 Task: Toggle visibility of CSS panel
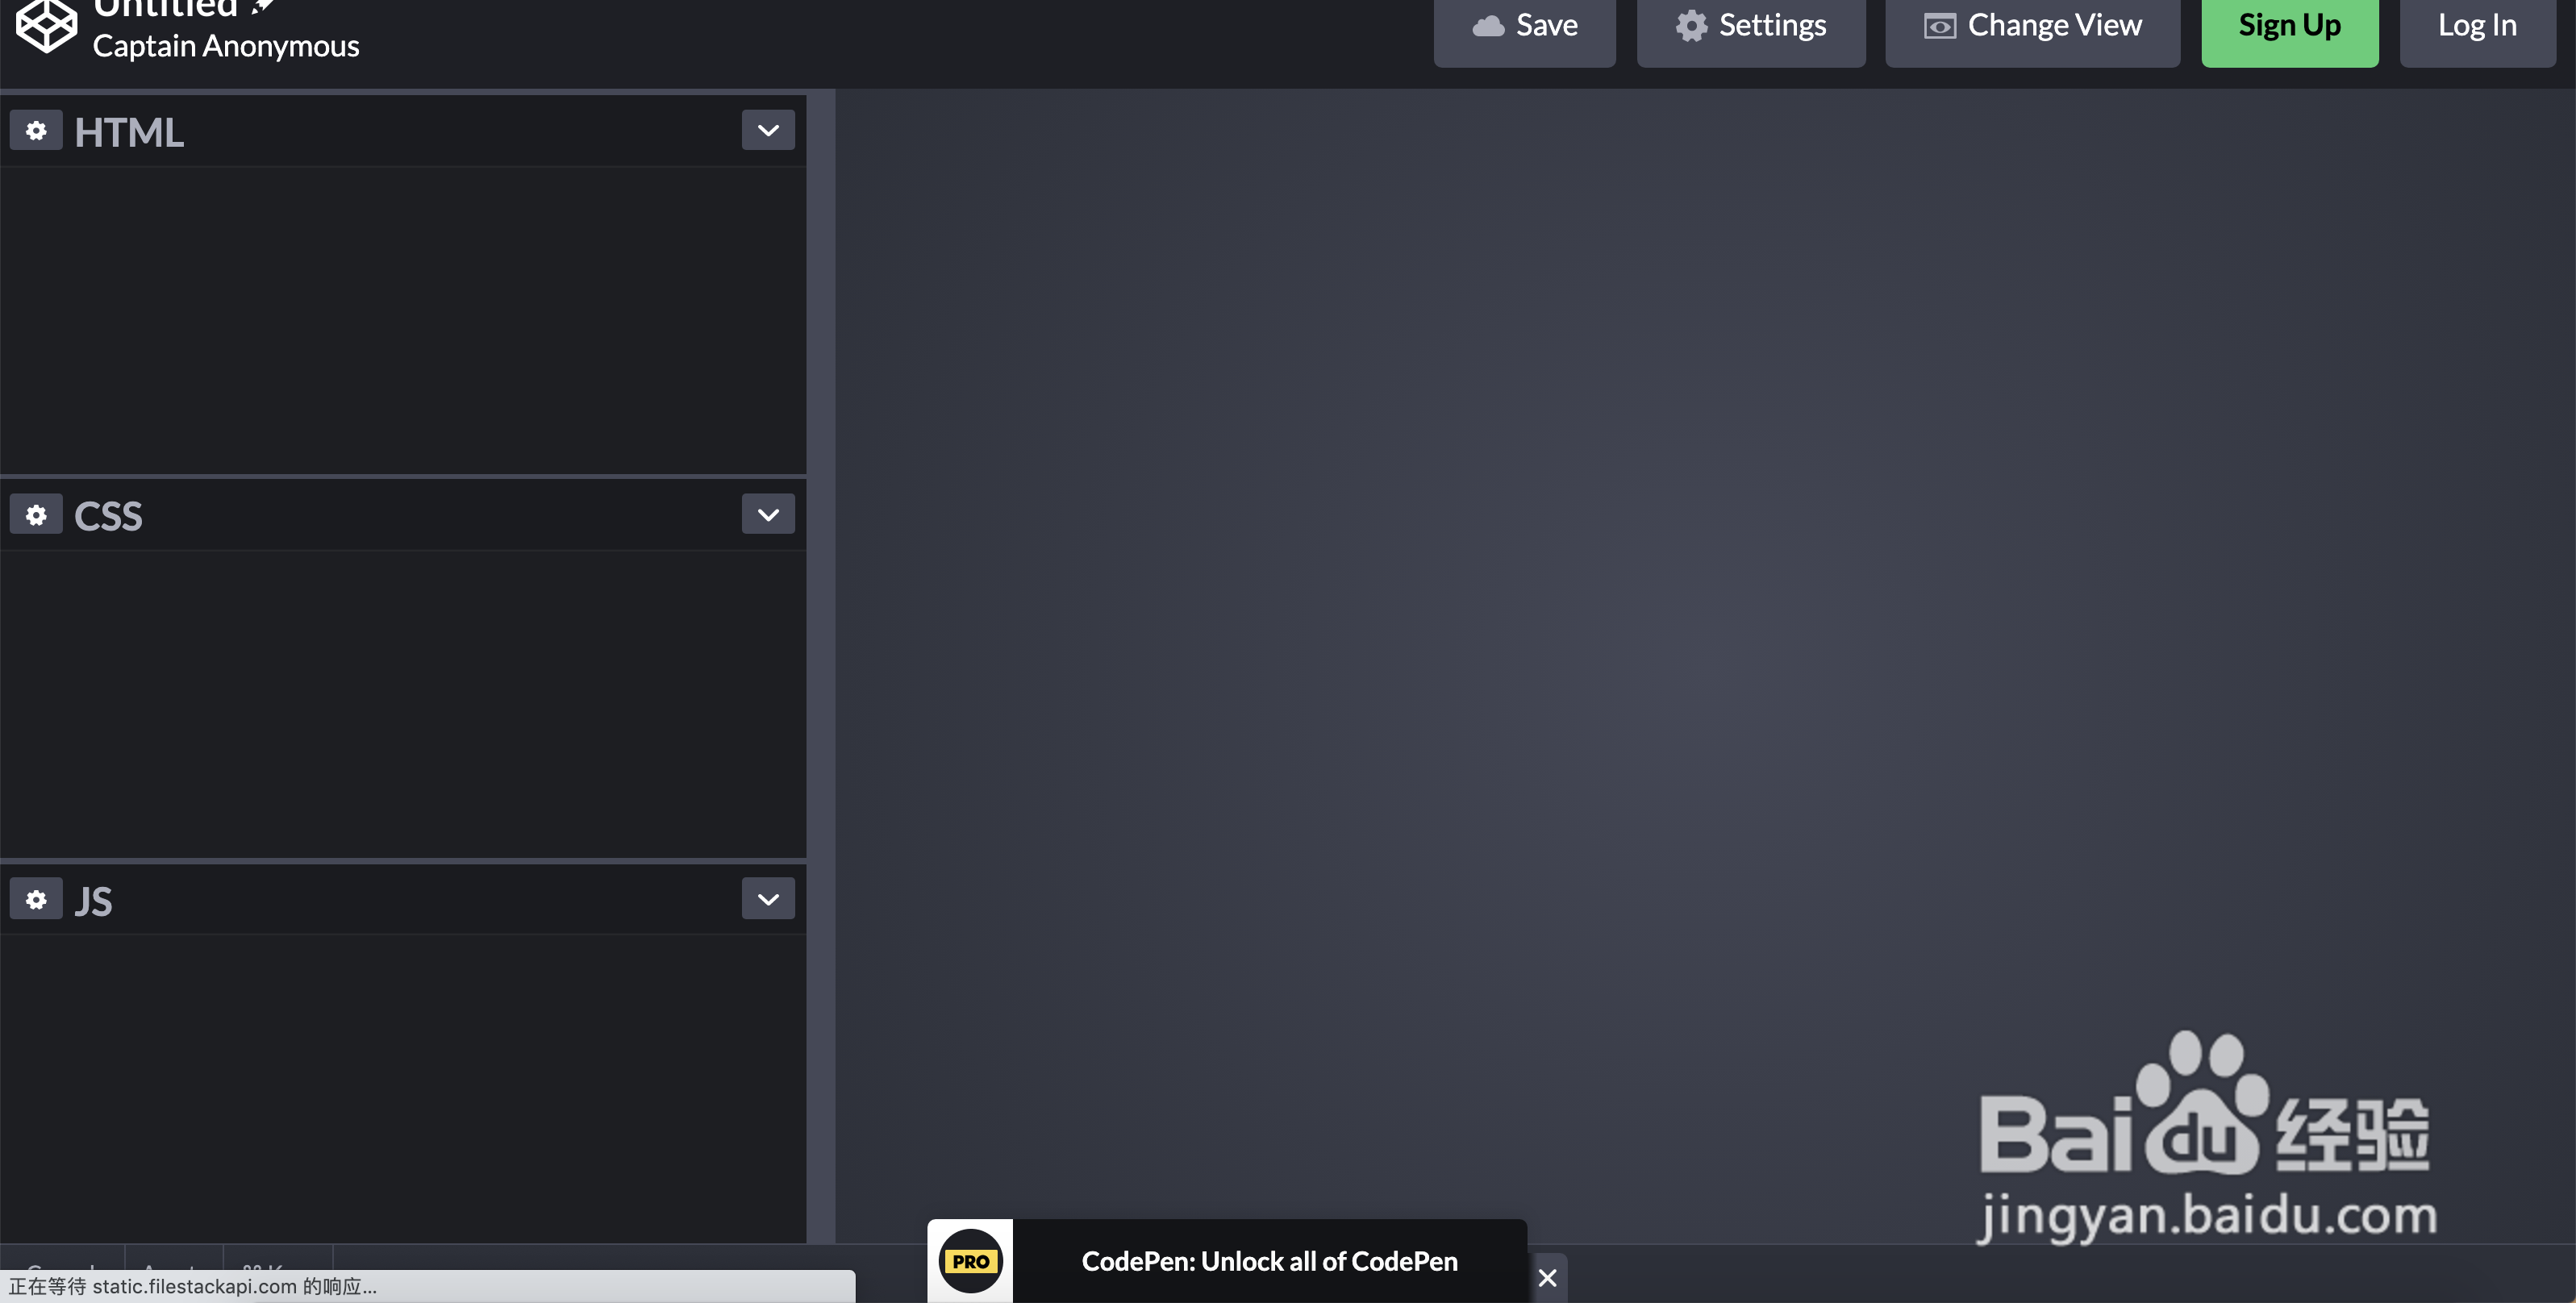click(768, 514)
